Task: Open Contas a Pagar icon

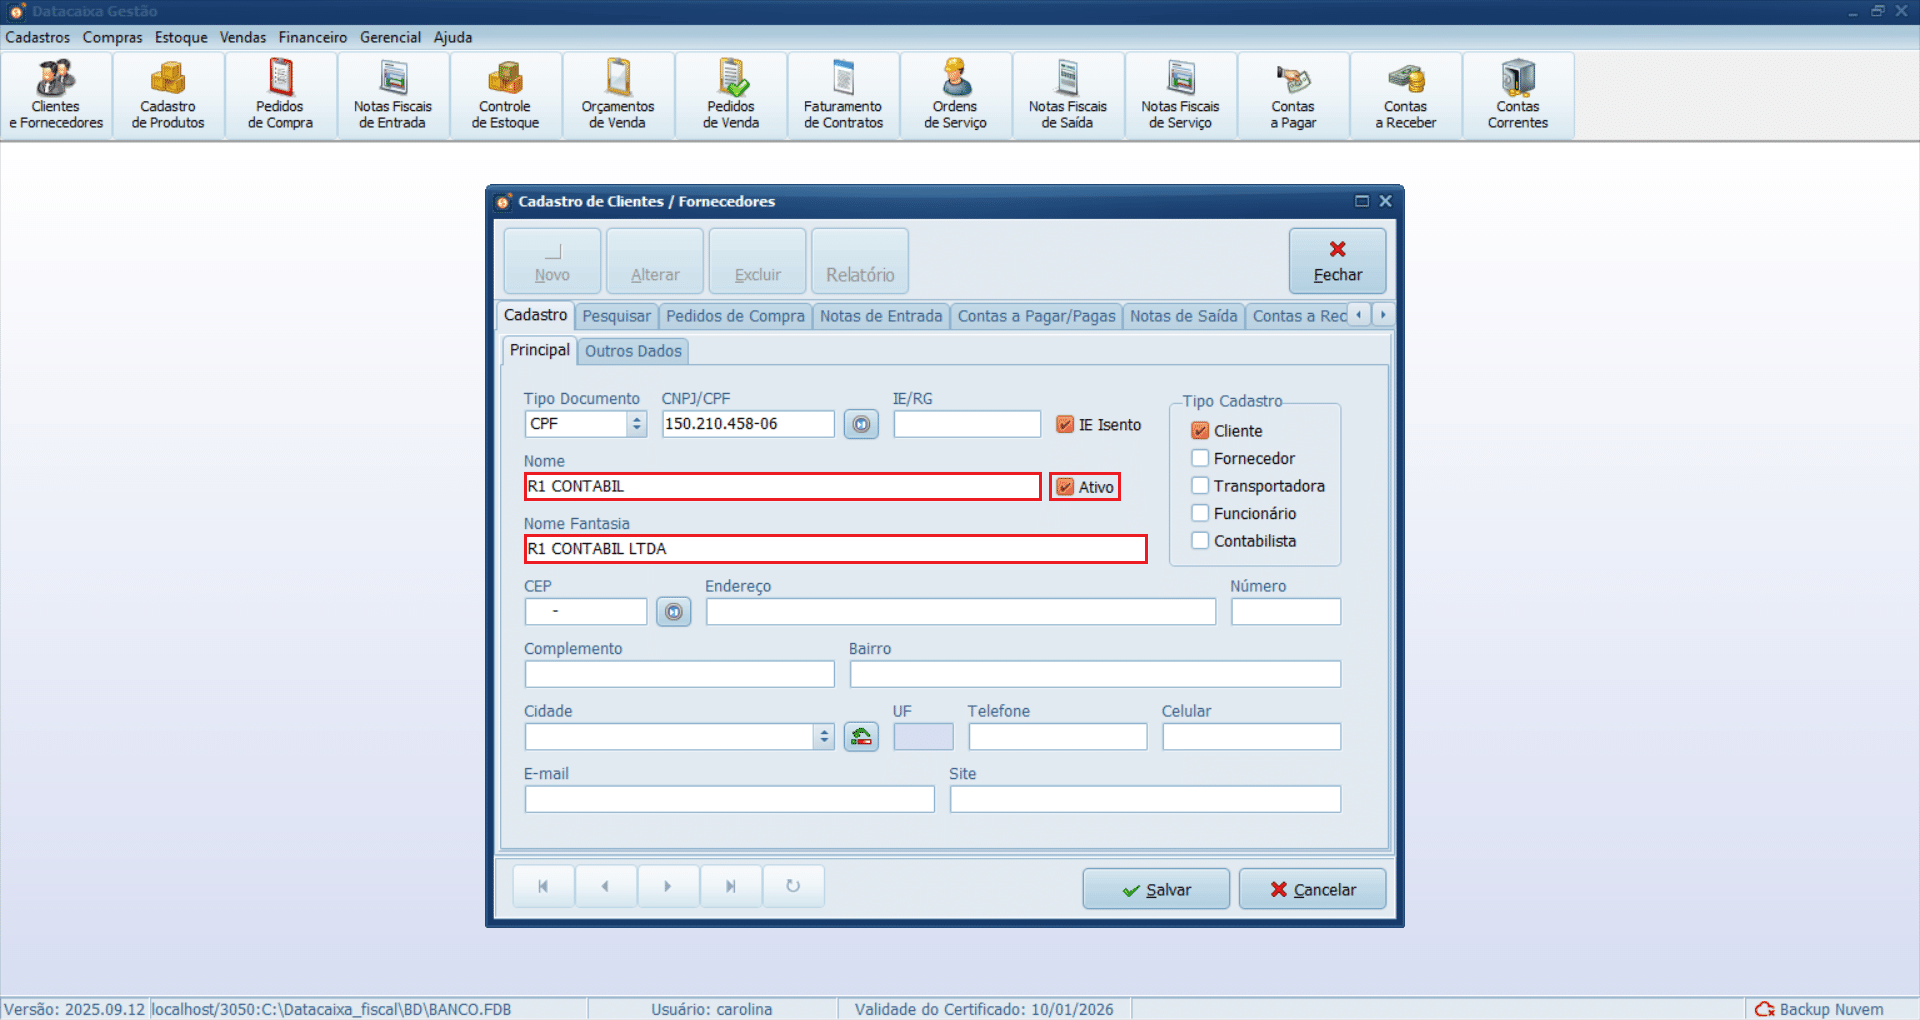Action: point(1293,96)
